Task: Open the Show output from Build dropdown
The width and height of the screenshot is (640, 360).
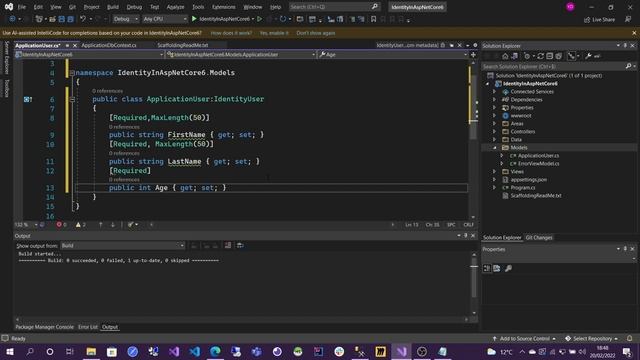Action: [122, 245]
